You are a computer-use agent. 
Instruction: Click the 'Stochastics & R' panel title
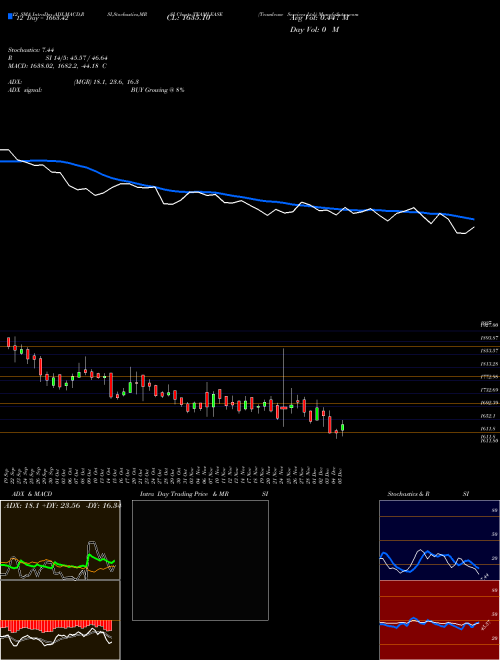coord(408,494)
